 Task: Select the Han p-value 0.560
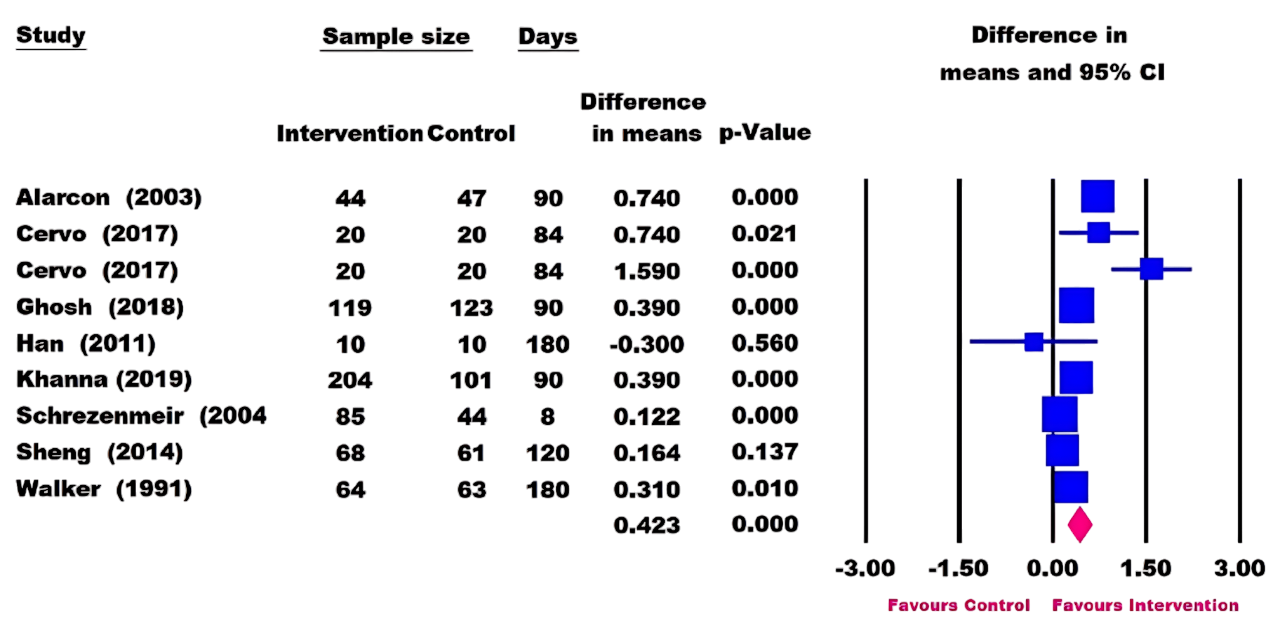click(764, 343)
